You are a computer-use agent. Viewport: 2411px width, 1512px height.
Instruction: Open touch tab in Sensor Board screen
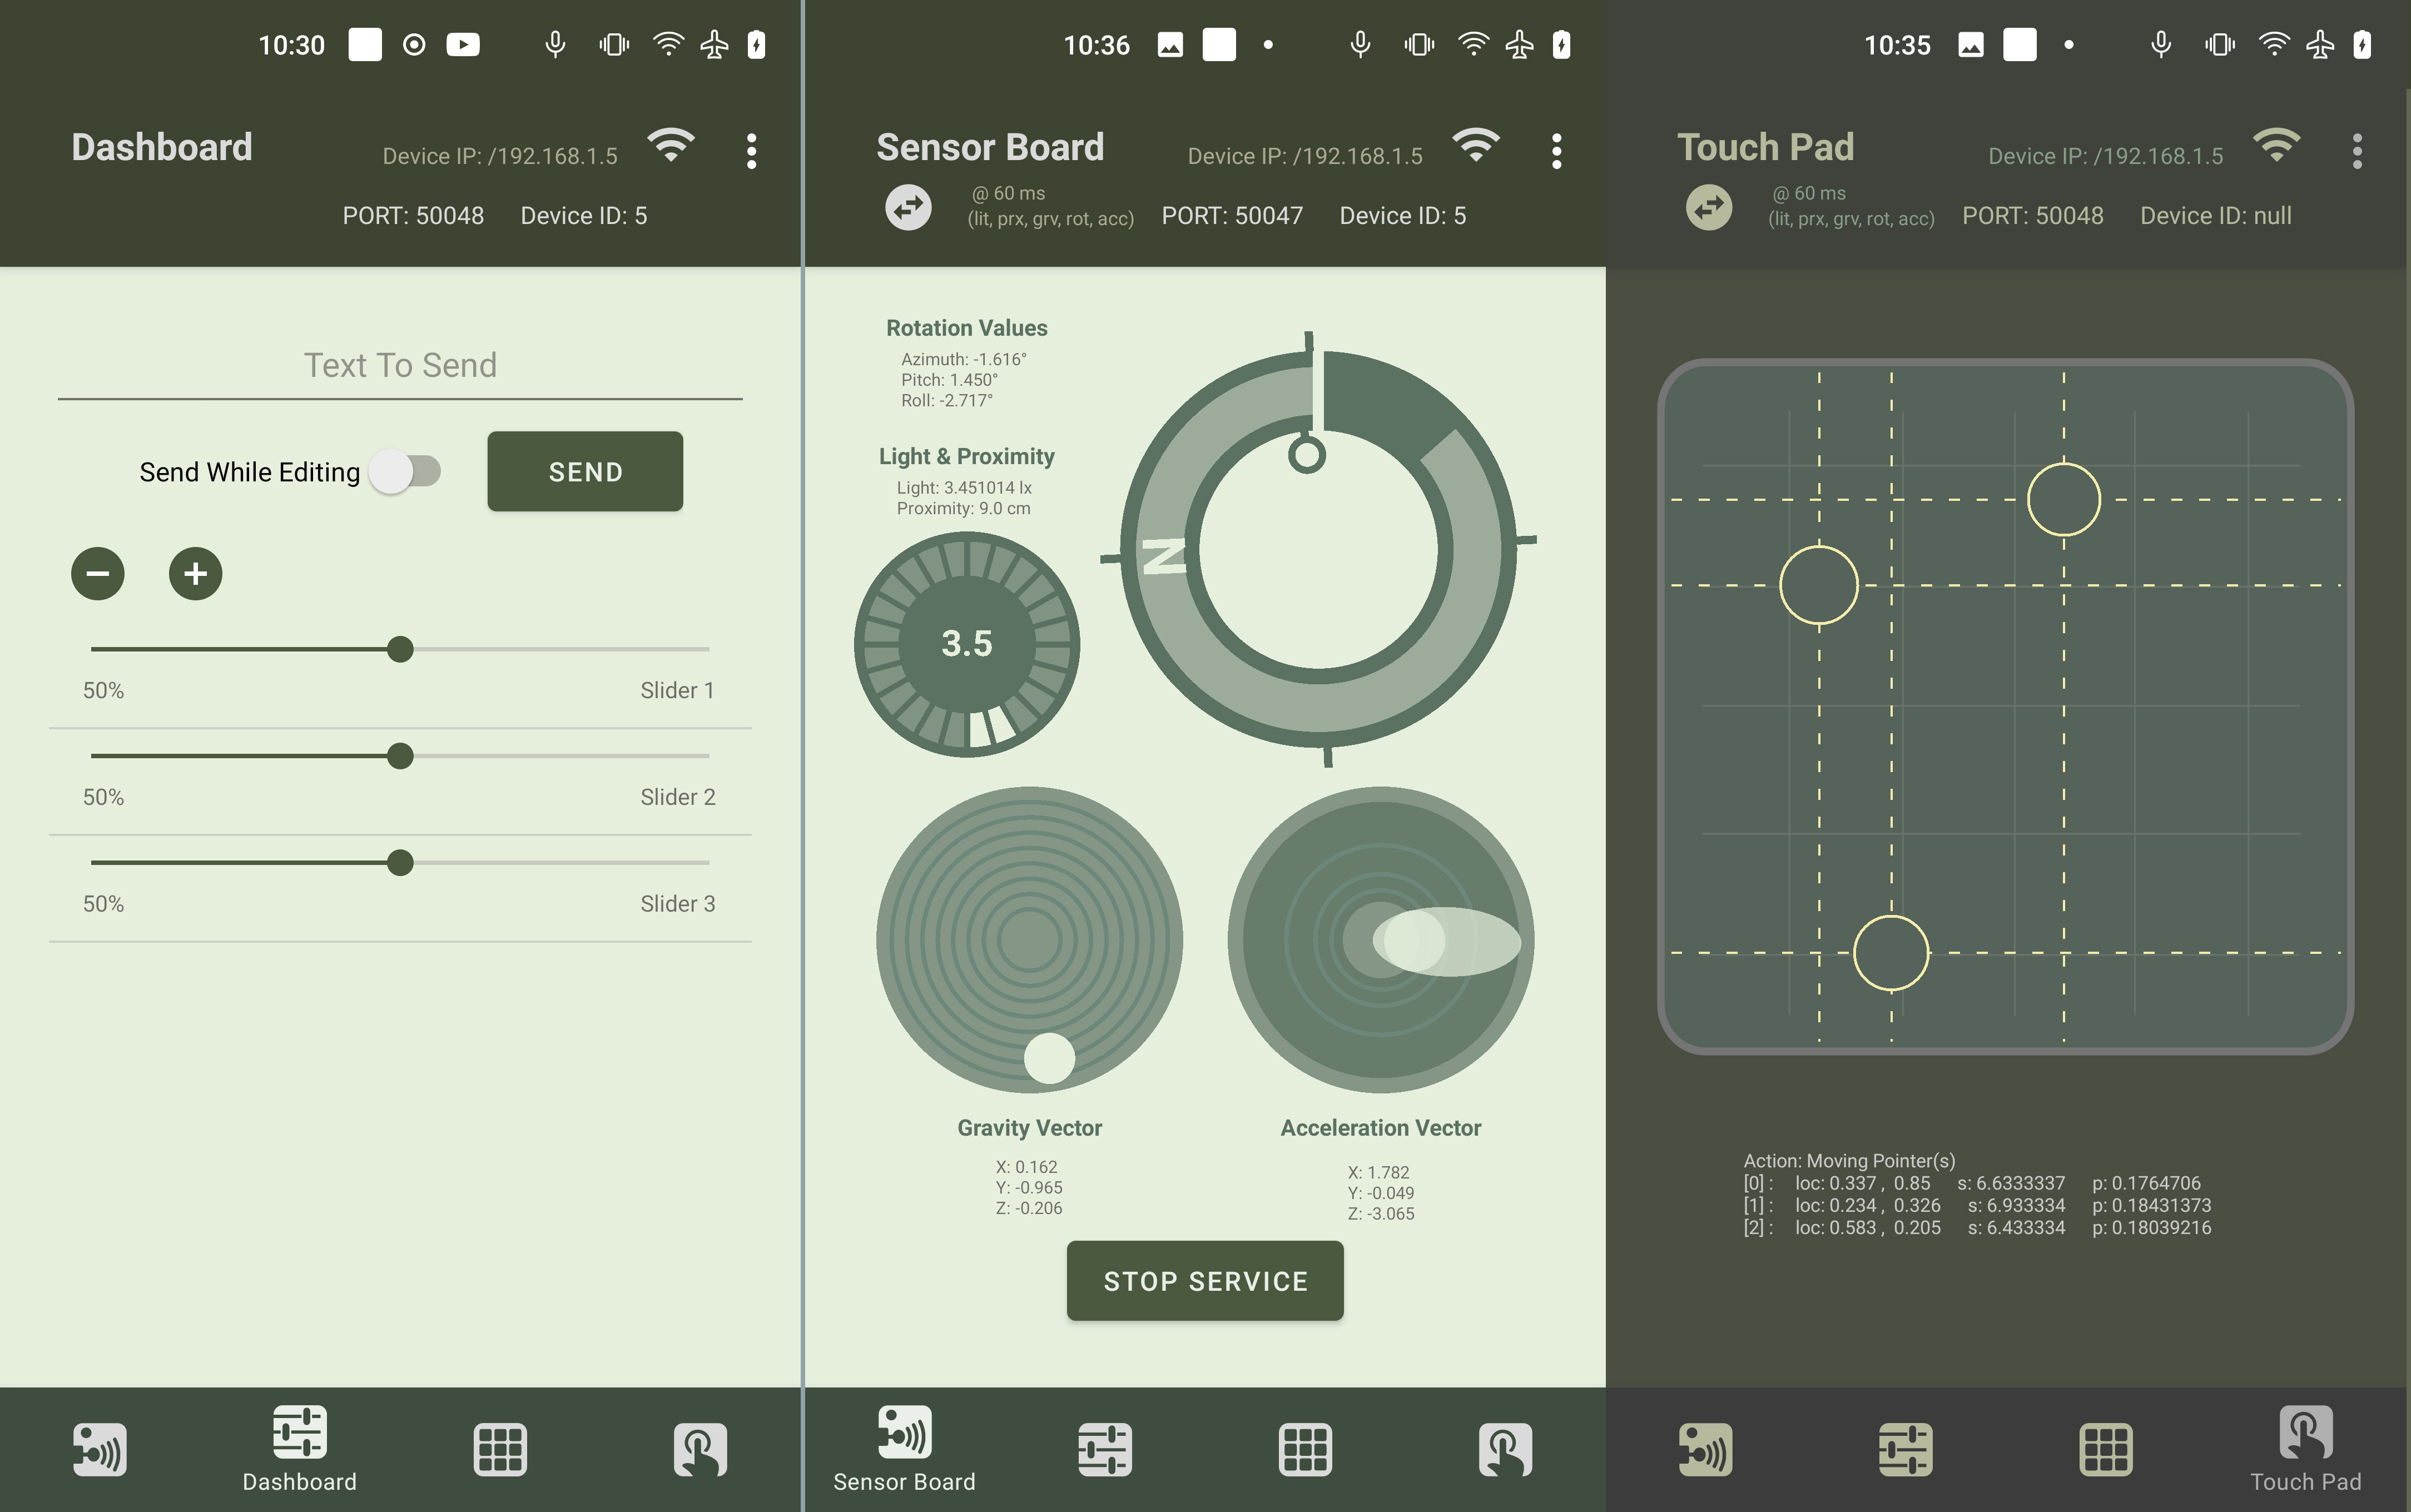point(1505,1449)
